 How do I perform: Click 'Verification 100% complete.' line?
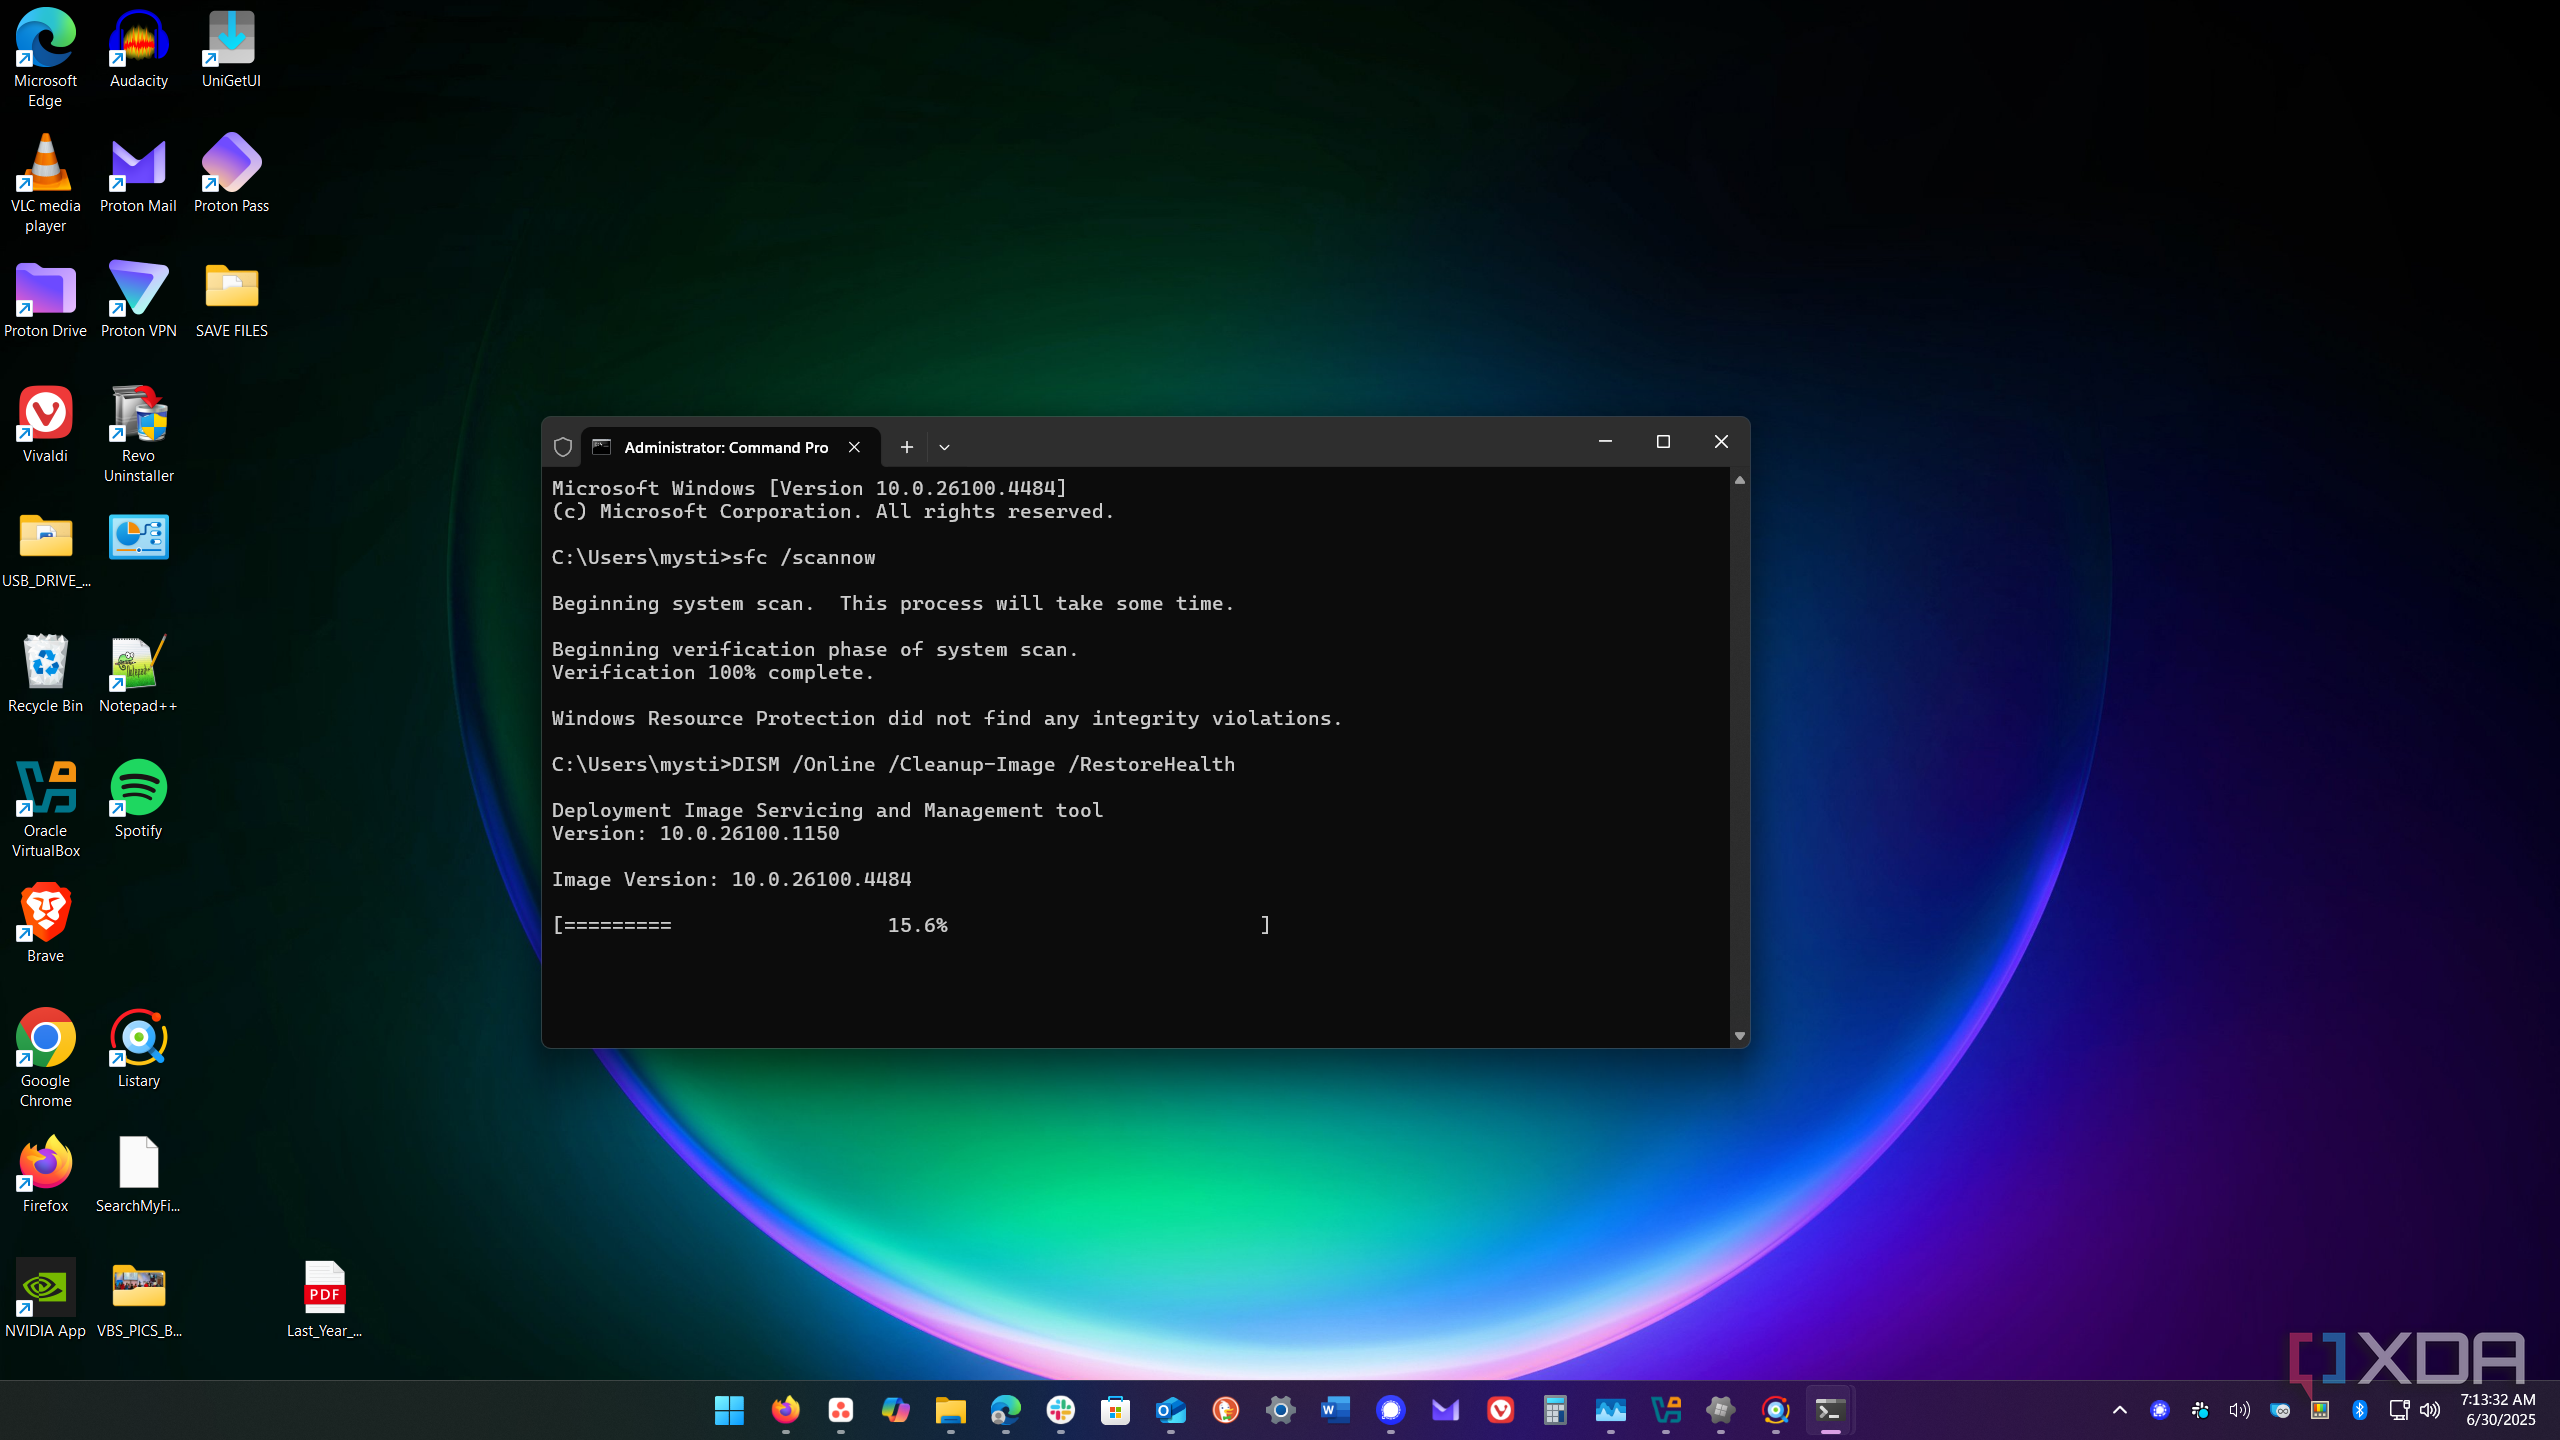(713, 672)
